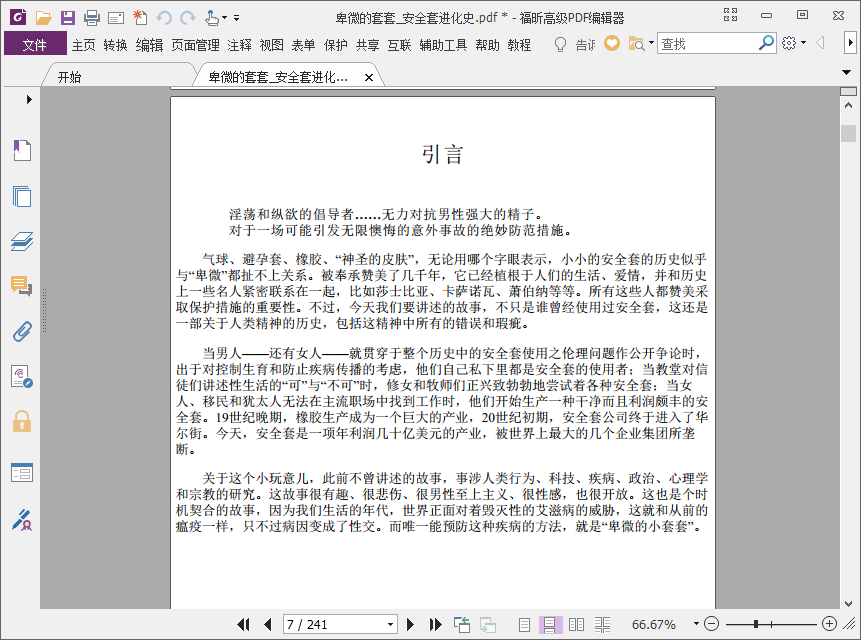Go to the previous page
The width and height of the screenshot is (861, 640).
click(x=268, y=624)
